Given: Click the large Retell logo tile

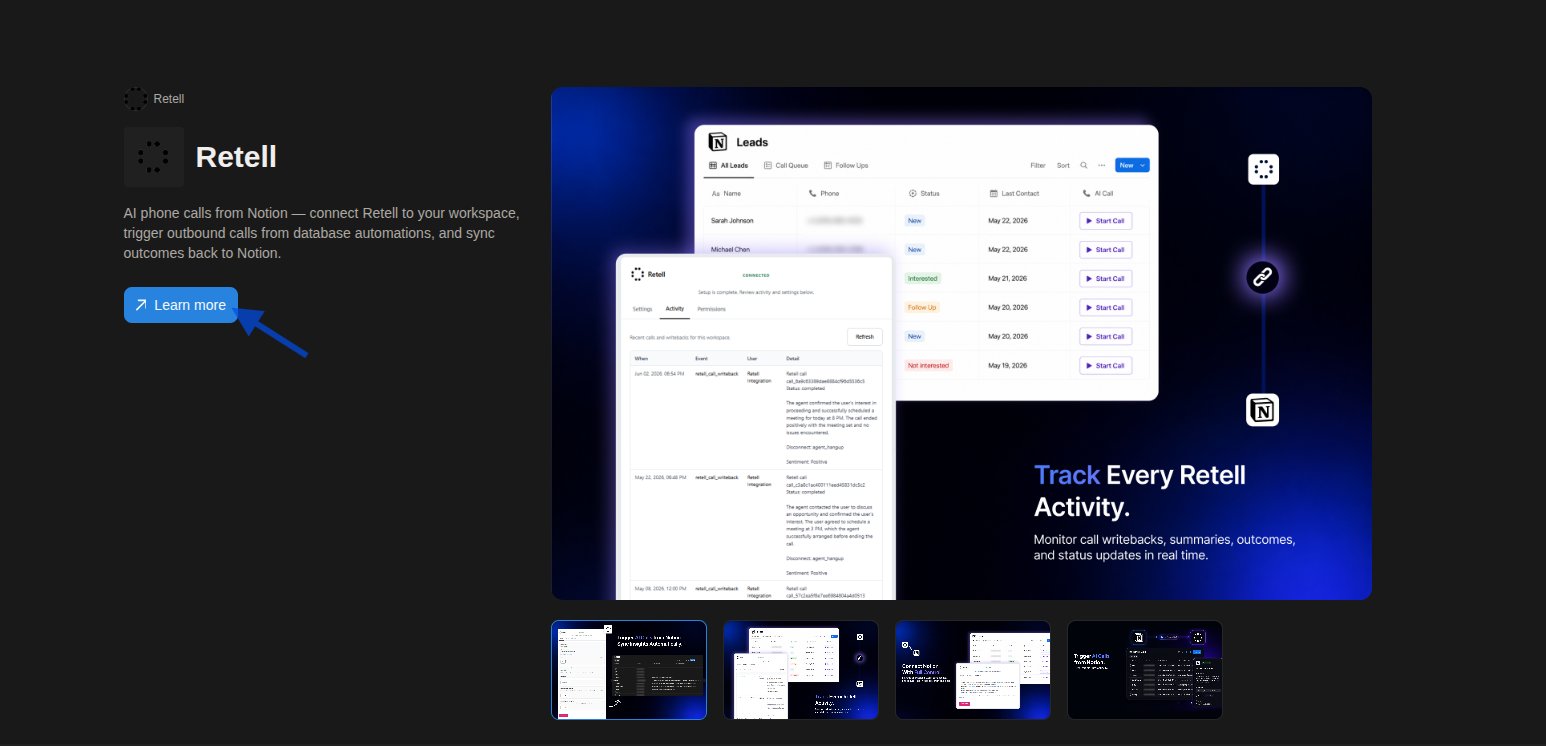Looking at the screenshot, I should click(154, 157).
